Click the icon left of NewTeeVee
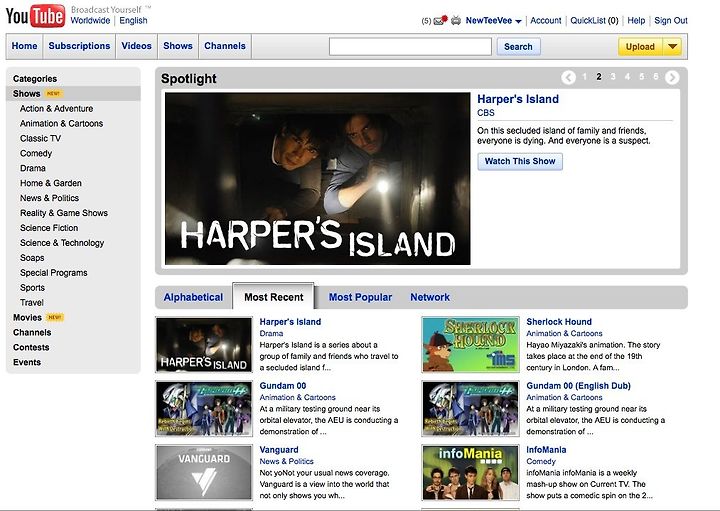 coord(456,20)
